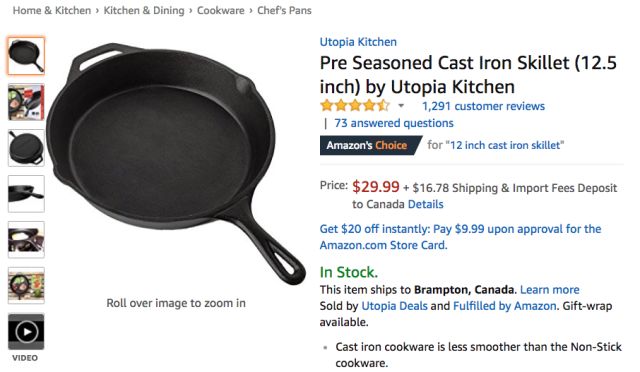This screenshot has height=372, width=640.
Task: Go to the Cookware breadcrumb category
Action: coord(221,11)
